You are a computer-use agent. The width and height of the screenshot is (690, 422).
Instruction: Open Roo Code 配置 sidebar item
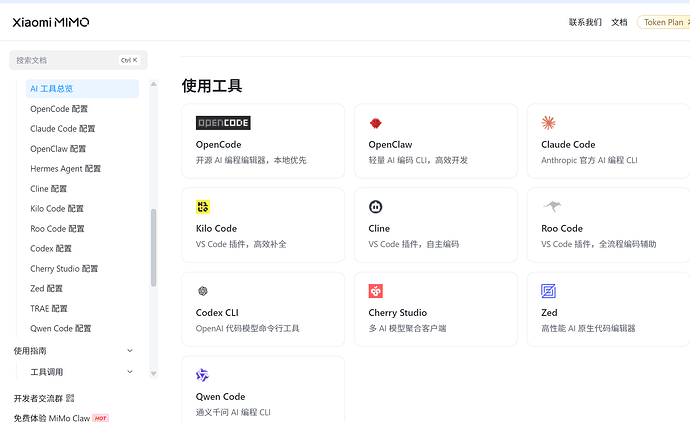(57, 228)
